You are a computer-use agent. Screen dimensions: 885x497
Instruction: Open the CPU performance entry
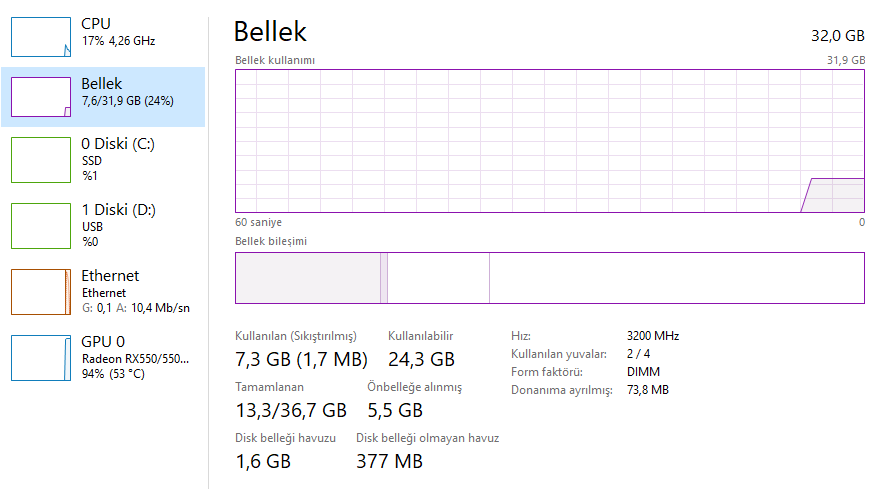pos(118,32)
